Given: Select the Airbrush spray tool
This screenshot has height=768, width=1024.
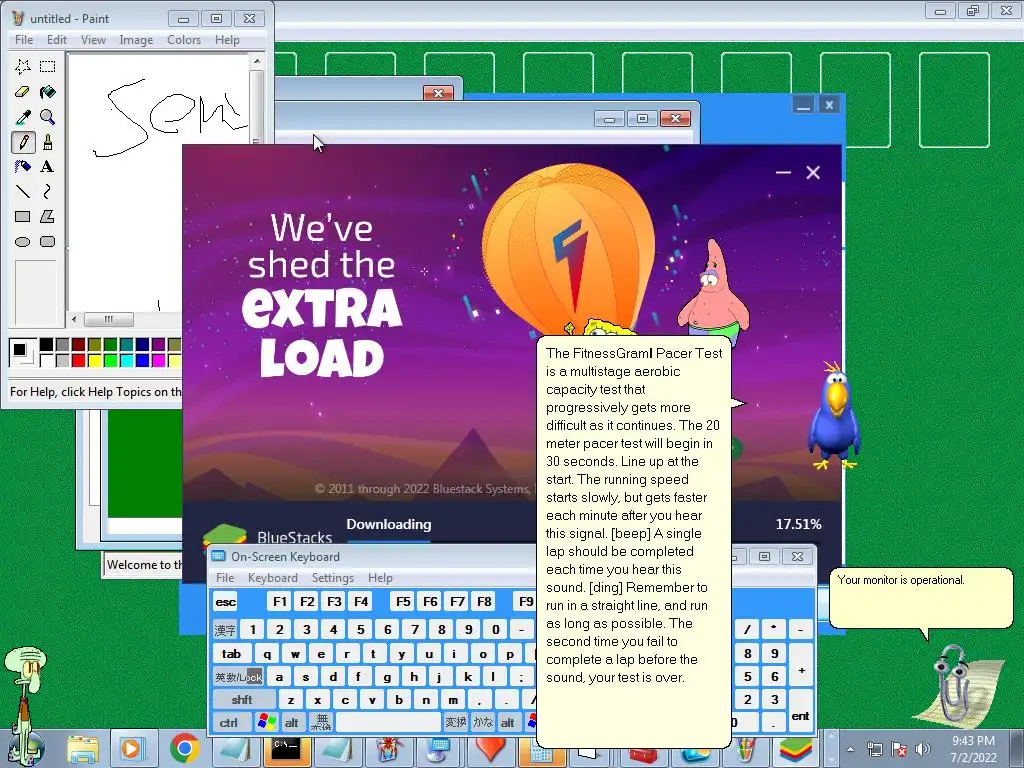Looking at the screenshot, I should click(23, 167).
